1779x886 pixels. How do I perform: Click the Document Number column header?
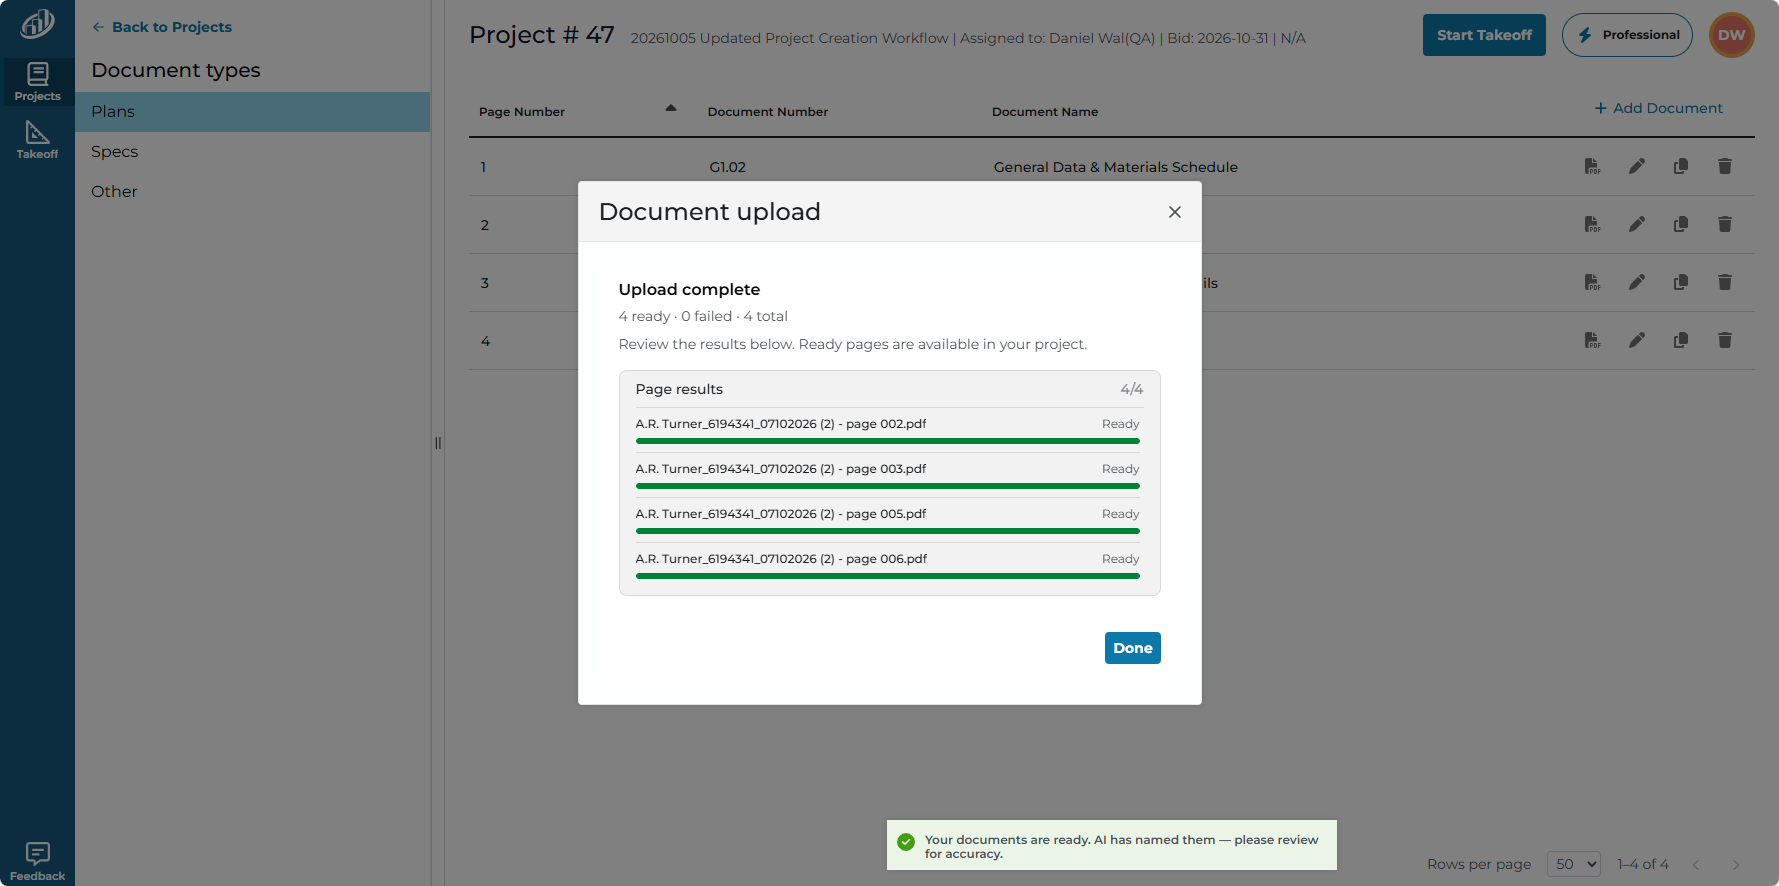[767, 112]
